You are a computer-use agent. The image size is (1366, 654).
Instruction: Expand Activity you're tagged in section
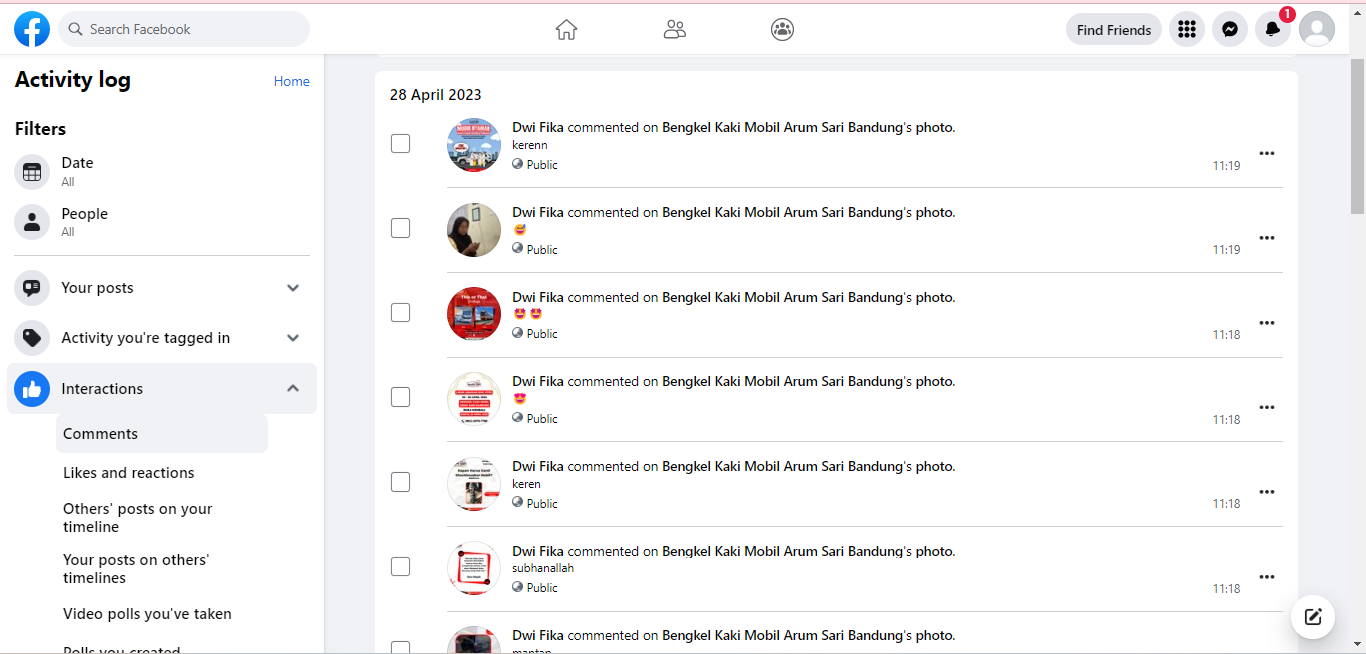click(x=293, y=338)
